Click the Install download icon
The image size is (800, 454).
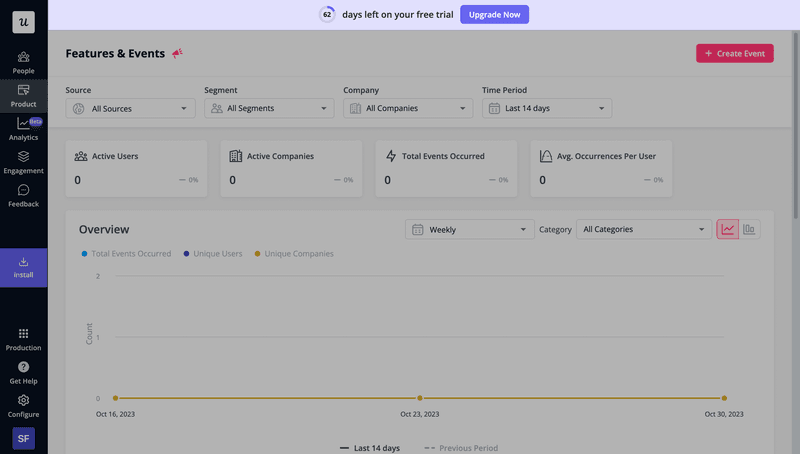tap(23, 262)
